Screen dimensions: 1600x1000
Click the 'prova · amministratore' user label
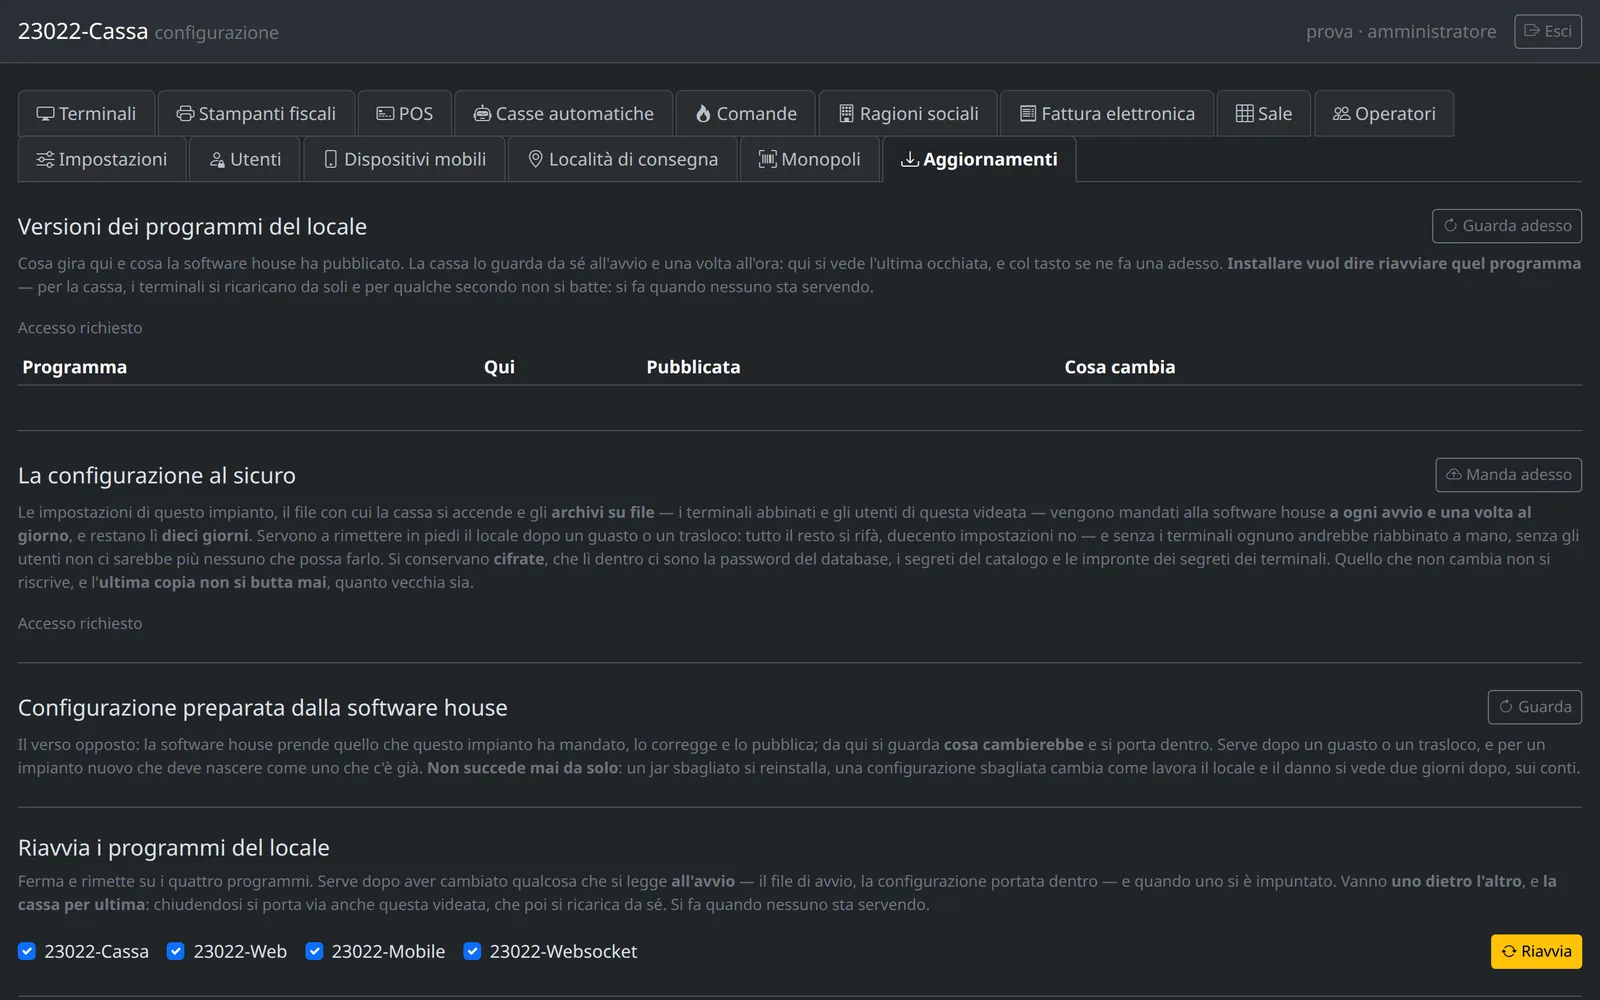(1401, 32)
